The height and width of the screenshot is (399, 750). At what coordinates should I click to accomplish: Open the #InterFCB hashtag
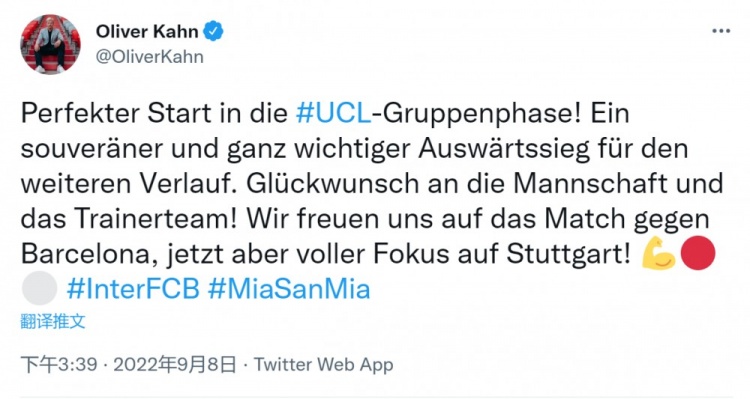tap(133, 289)
